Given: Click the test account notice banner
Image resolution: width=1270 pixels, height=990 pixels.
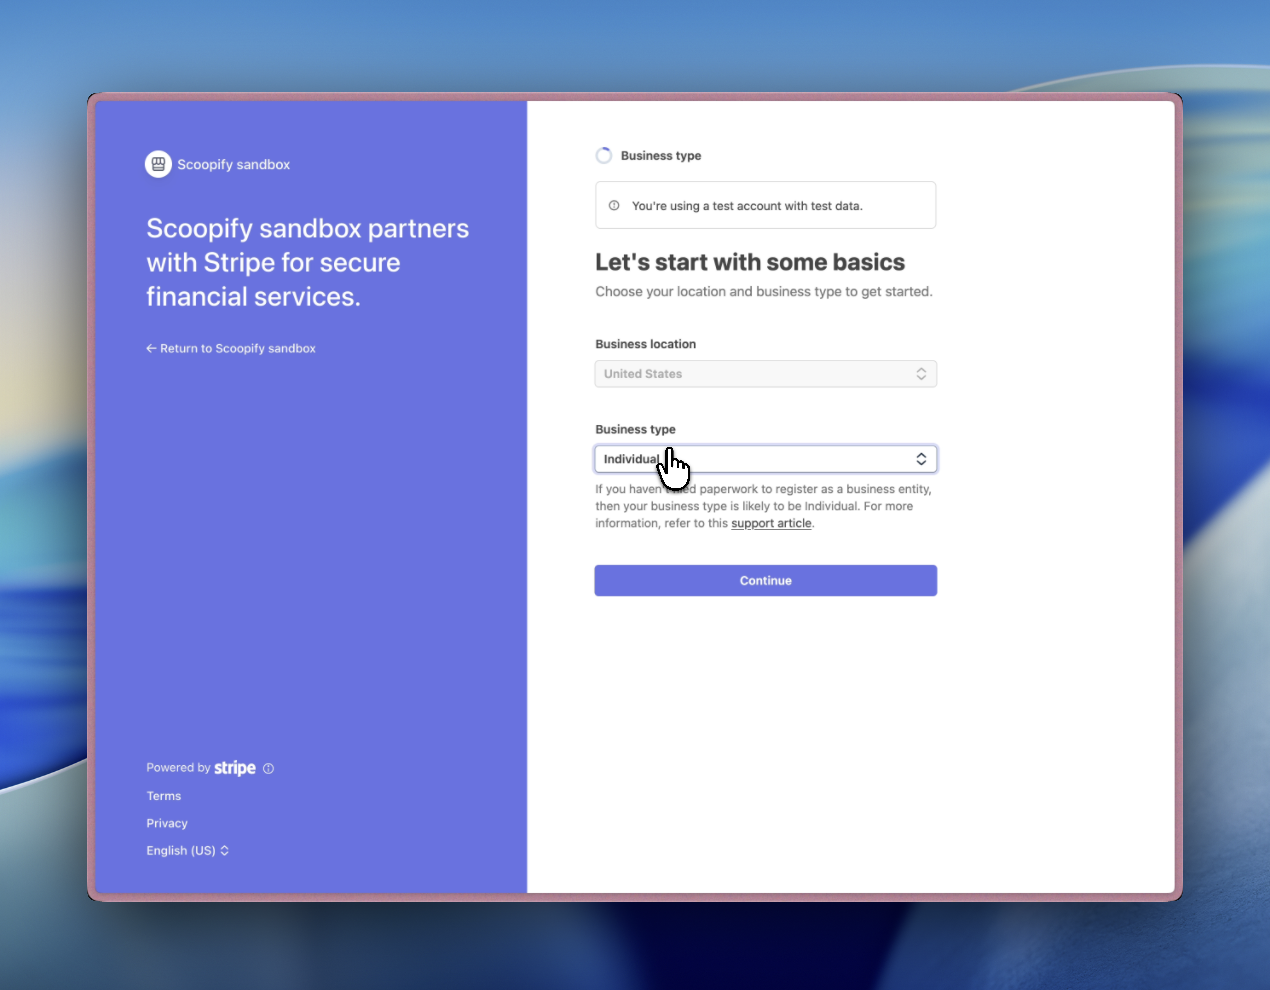Looking at the screenshot, I should (x=765, y=205).
